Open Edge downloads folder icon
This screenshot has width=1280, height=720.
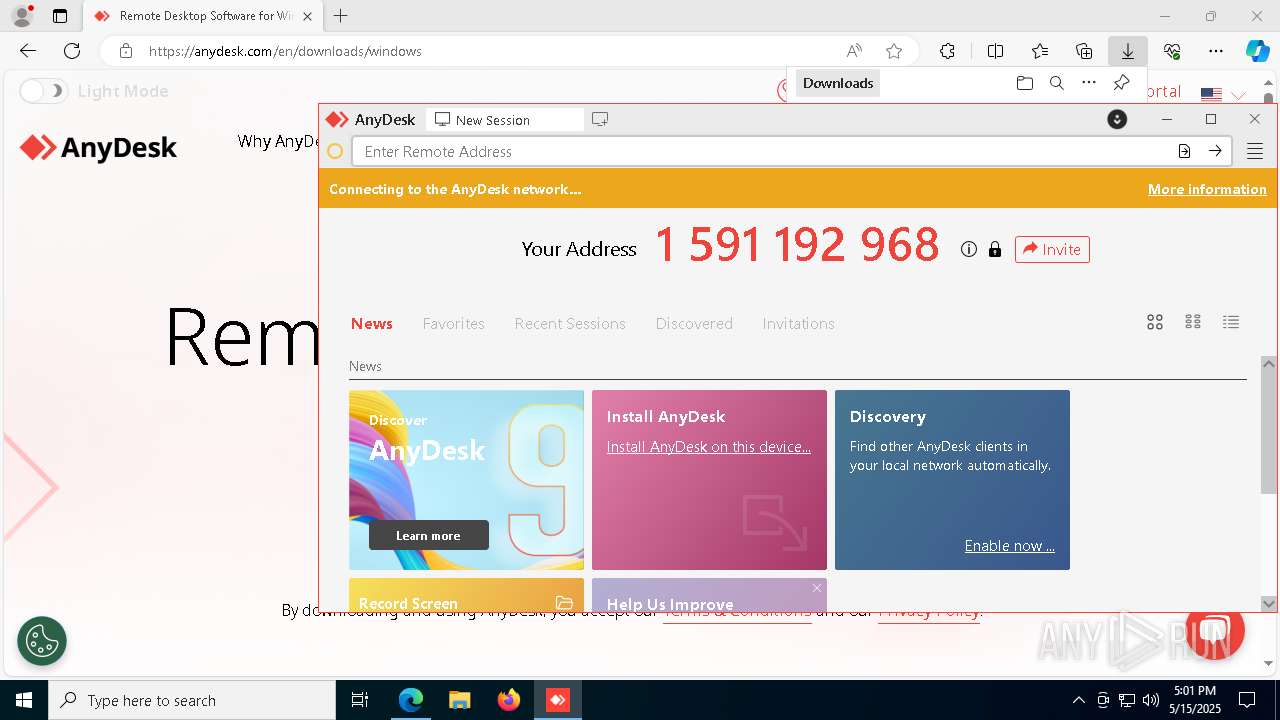click(1024, 83)
